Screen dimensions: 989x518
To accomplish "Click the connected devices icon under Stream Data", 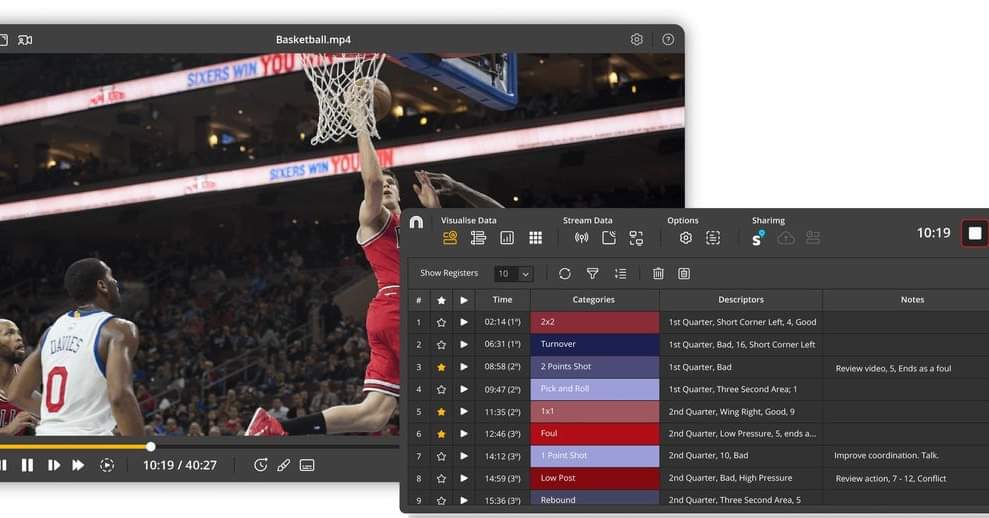I will point(636,238).
